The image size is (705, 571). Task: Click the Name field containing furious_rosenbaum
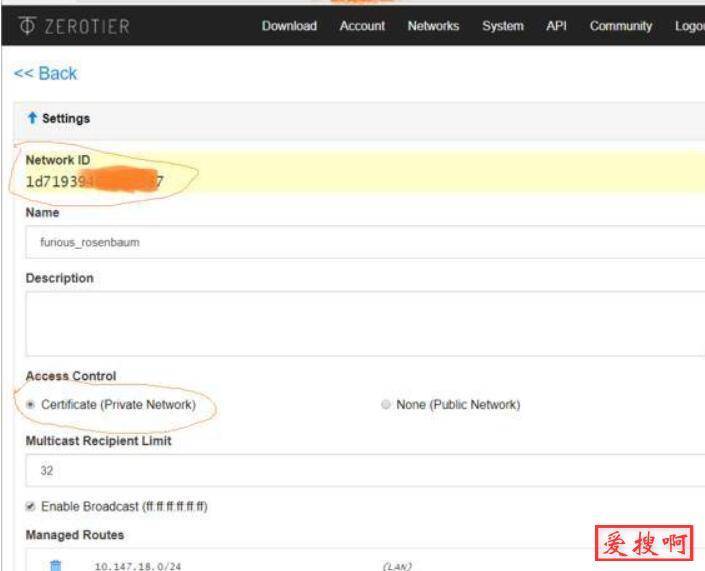coord(360,243)
